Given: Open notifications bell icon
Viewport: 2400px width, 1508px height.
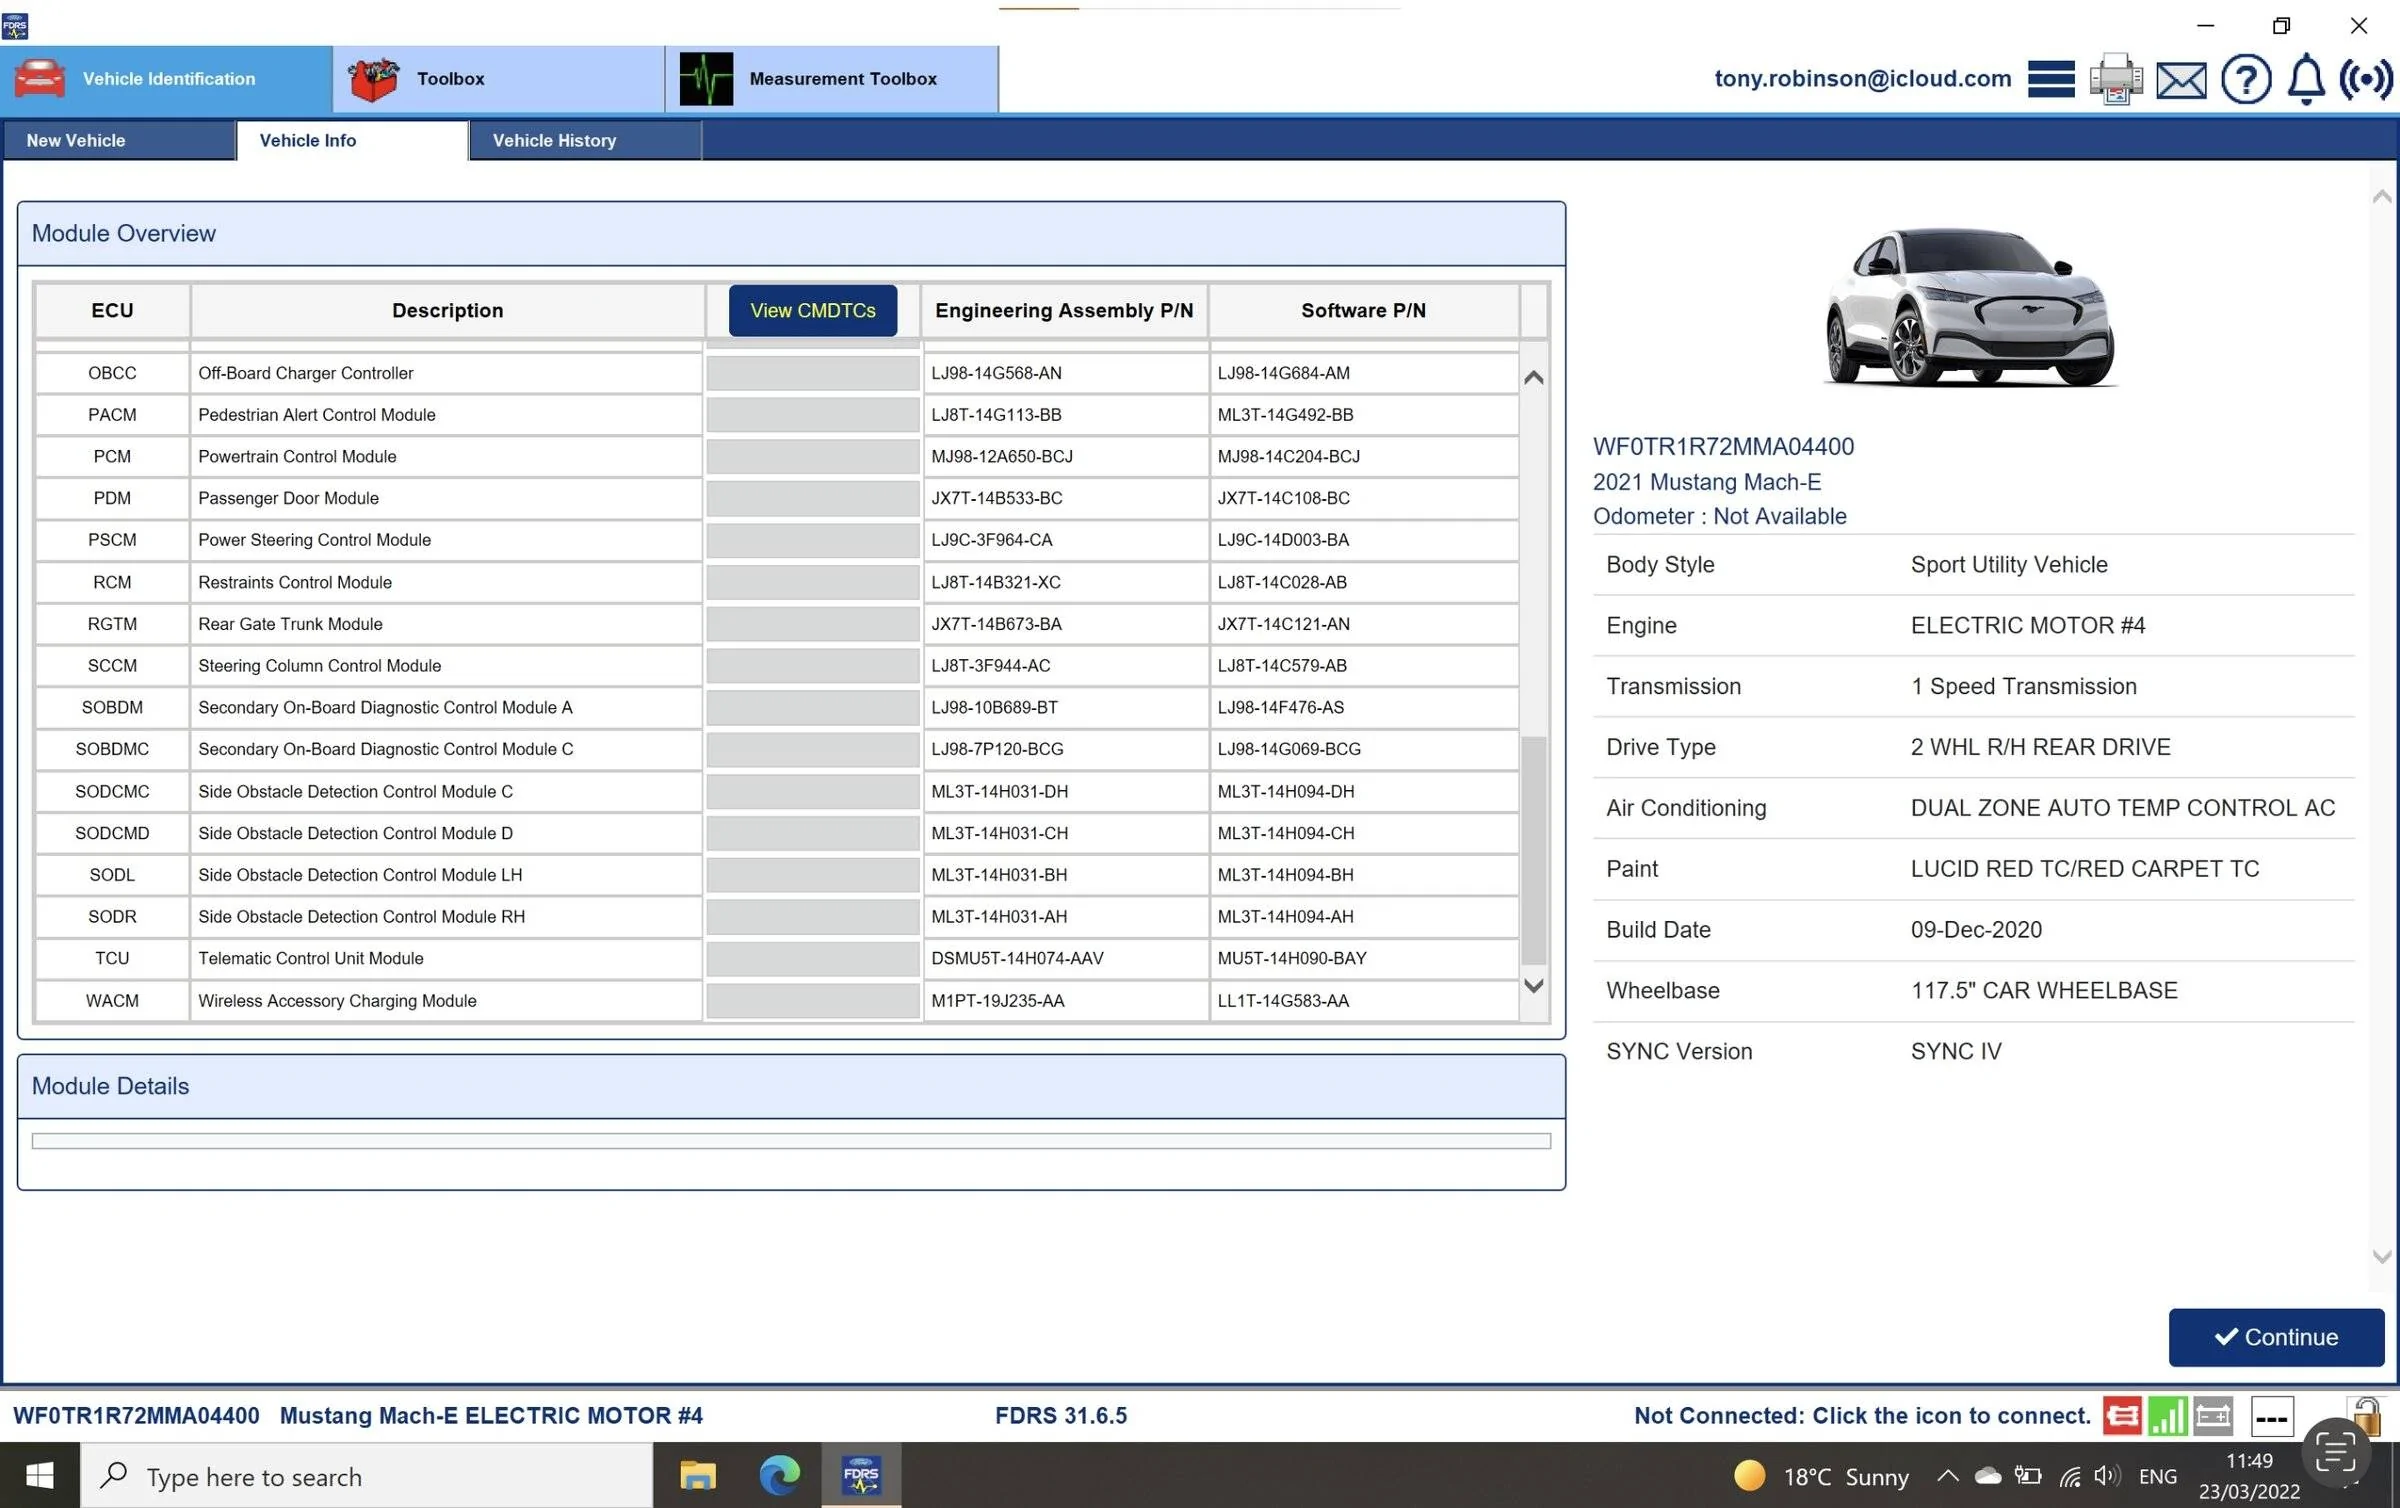Looking at the screenshot, I should point(2306,79).
